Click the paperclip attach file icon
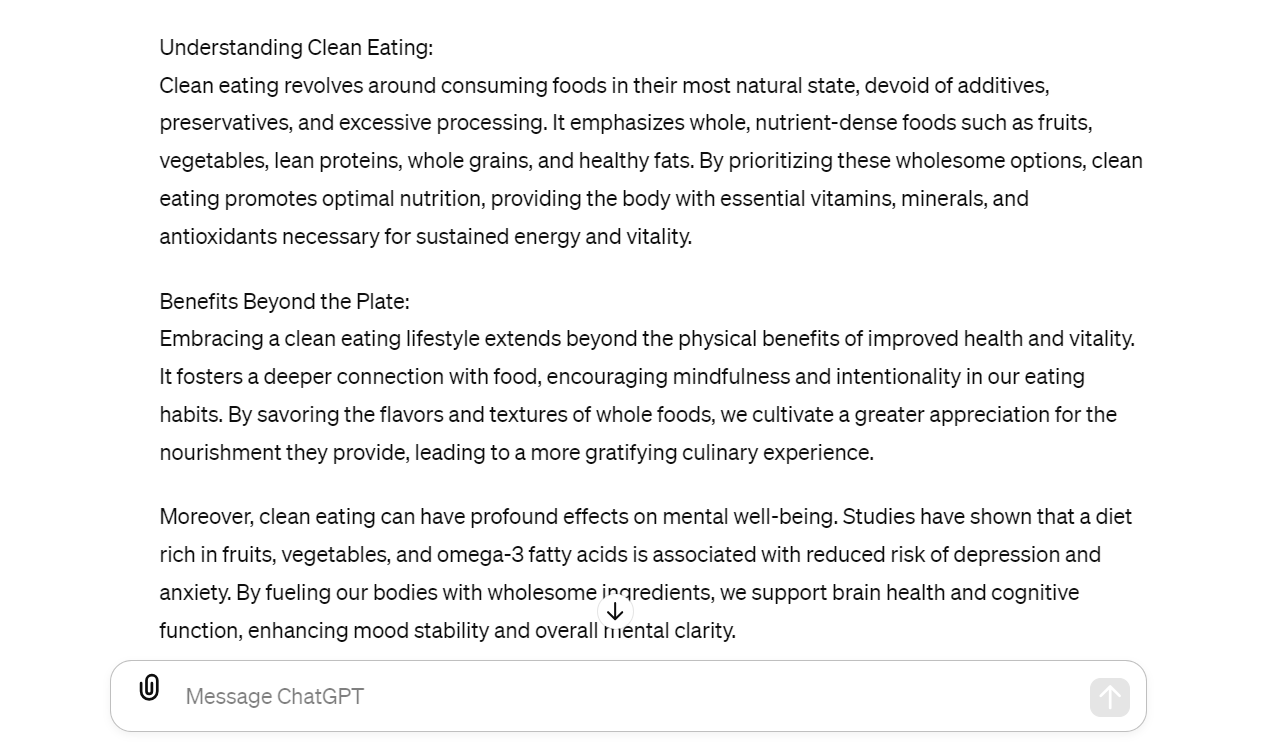1285x745 pixels. pyautogui.click(x=149, y=688)
